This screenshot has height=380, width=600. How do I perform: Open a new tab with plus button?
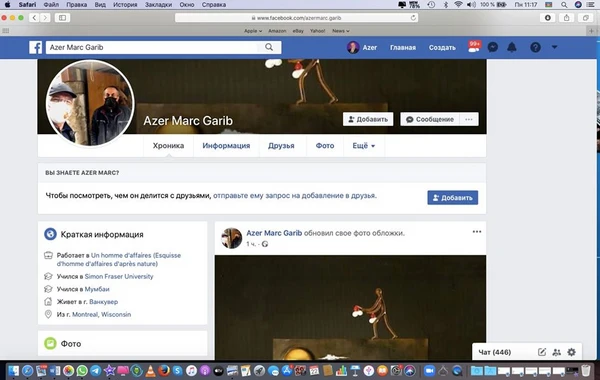[592, 31]
